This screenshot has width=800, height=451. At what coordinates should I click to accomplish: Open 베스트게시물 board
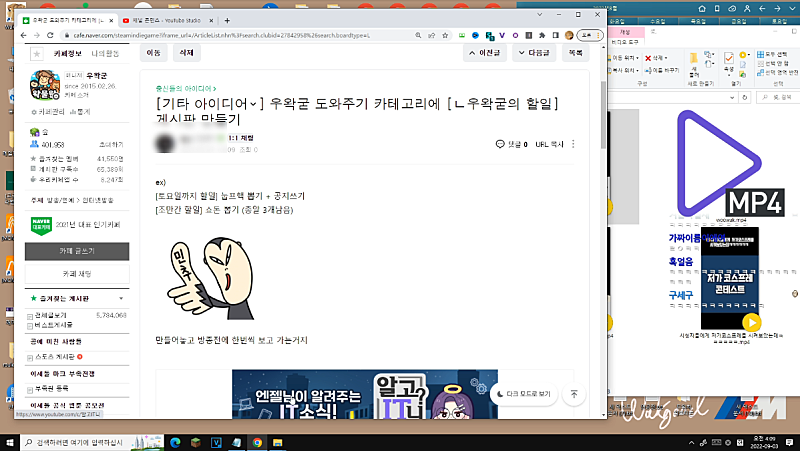(54, 324)
